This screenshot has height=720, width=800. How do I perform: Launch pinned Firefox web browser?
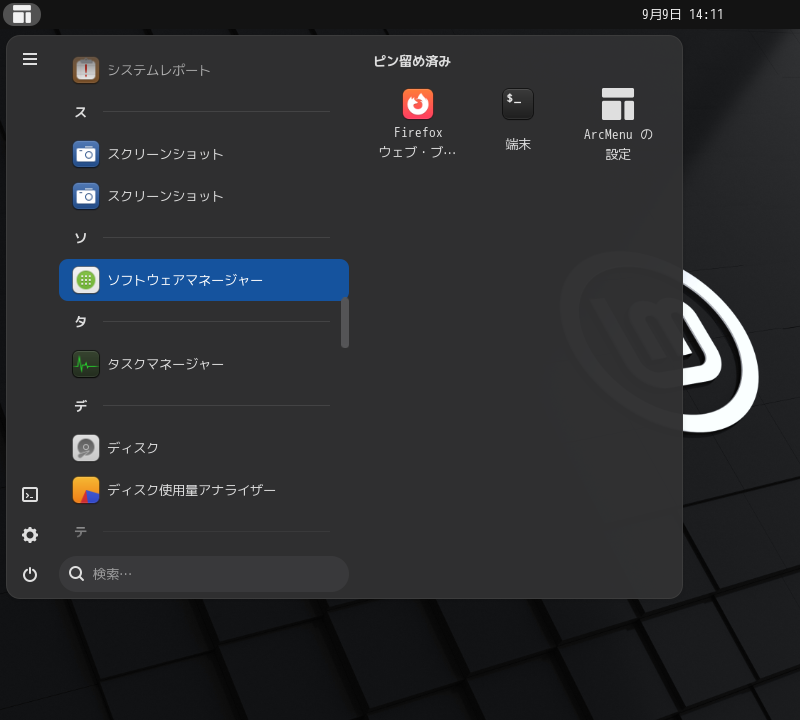click(418, 123)
